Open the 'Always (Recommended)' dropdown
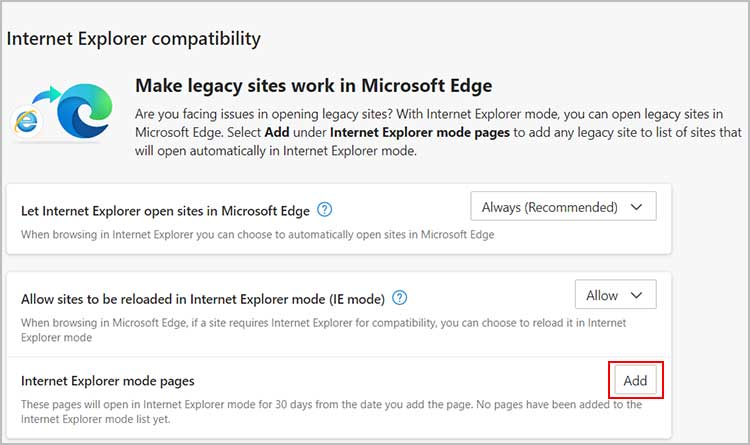Image resolution: width=750 pixels, height=445 pixels. (563, 206)
